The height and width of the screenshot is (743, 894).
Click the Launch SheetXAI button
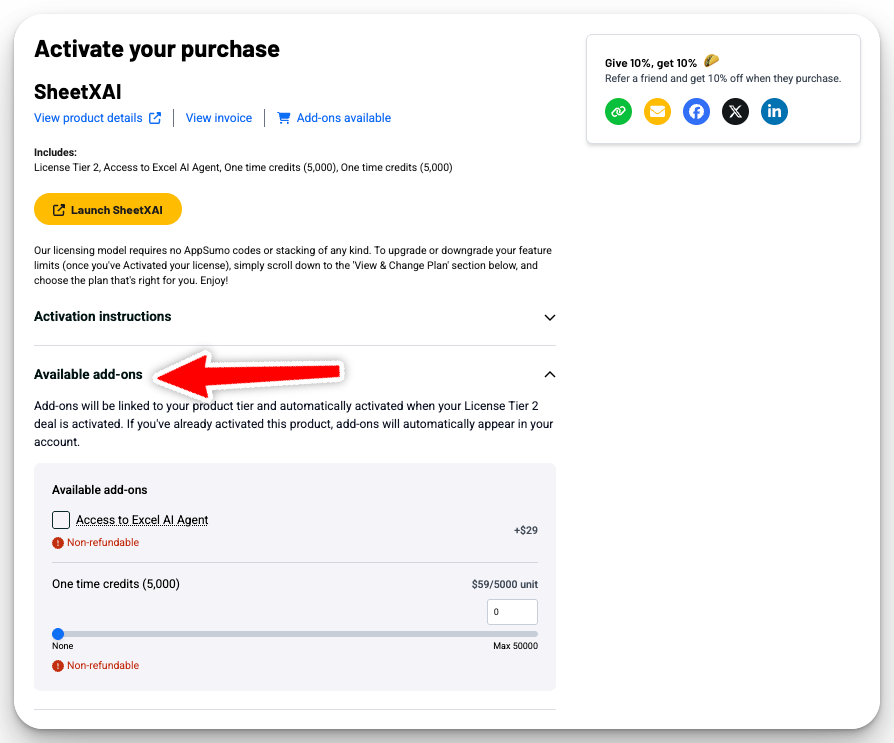(x=108, y=209)
